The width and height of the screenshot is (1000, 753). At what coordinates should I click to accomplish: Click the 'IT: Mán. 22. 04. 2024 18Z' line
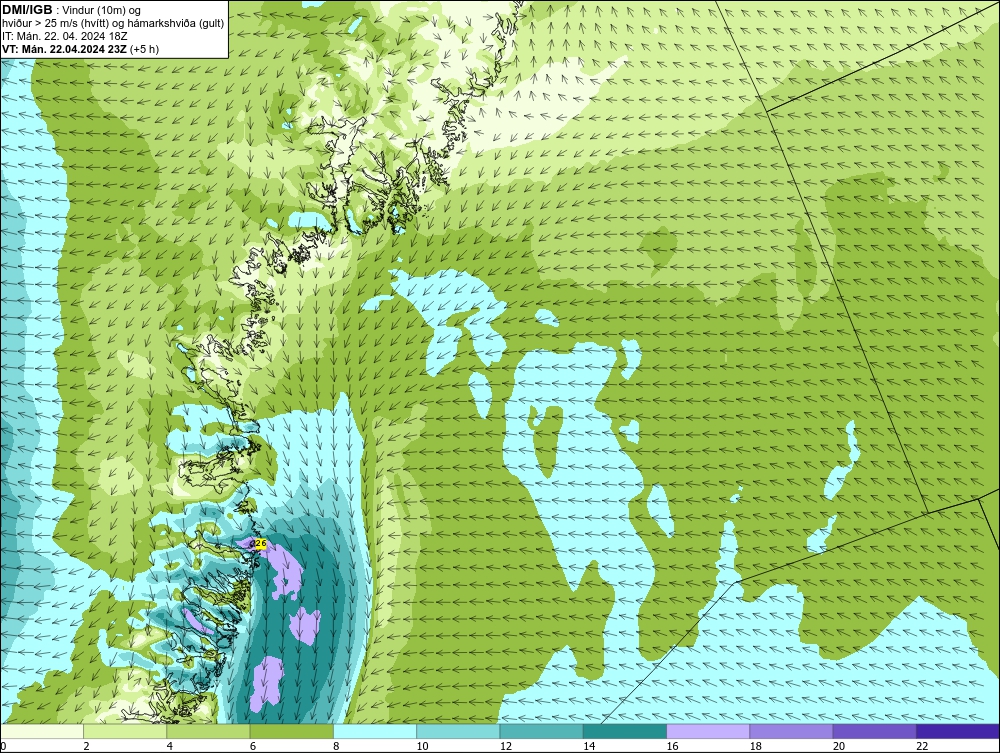[65, 36]
